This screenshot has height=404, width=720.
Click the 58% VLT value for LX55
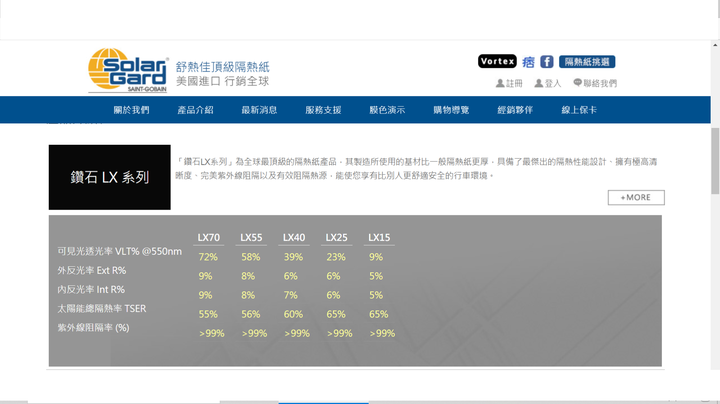tap(251, 257)
